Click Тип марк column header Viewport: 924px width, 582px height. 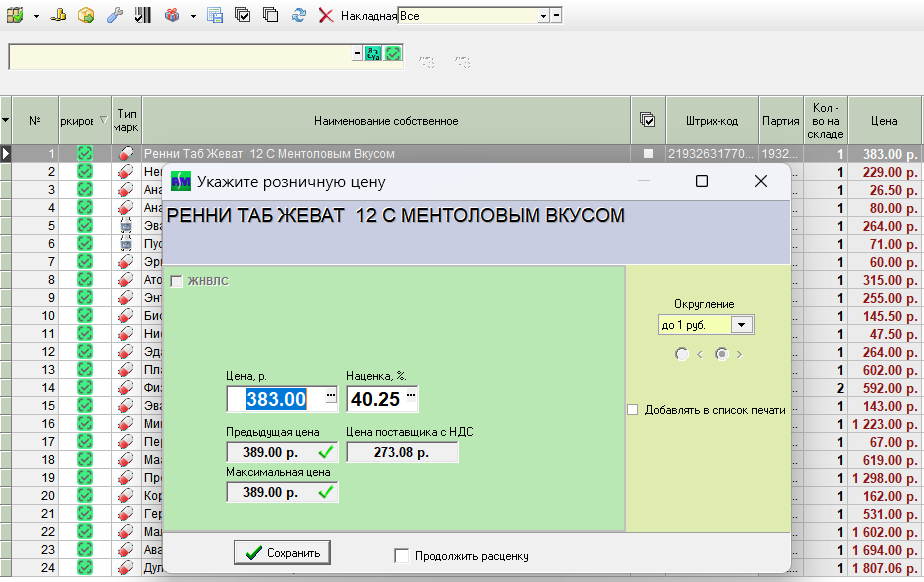[x=126, y=121]
